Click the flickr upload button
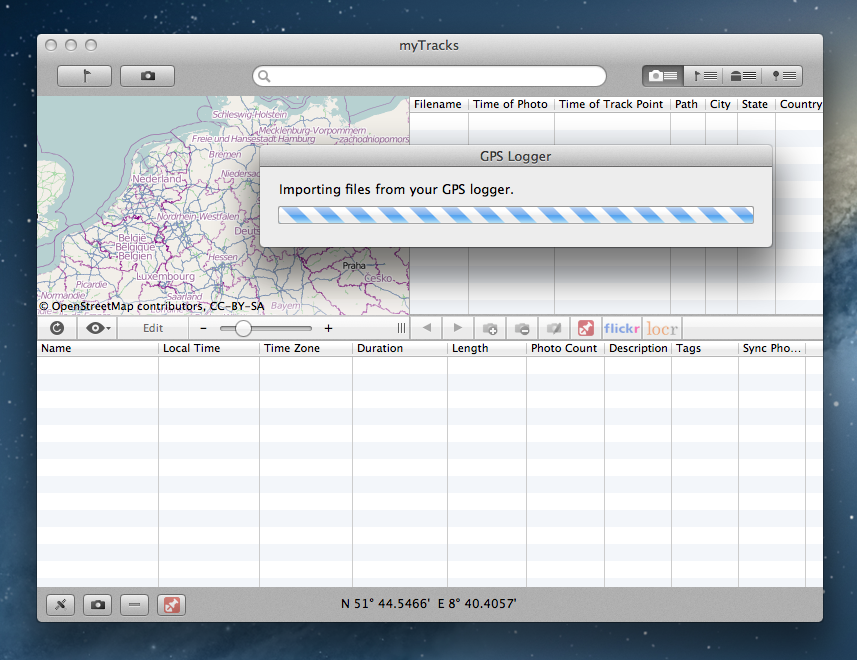Viewport: 857px width, 660px height. (621, 328)
